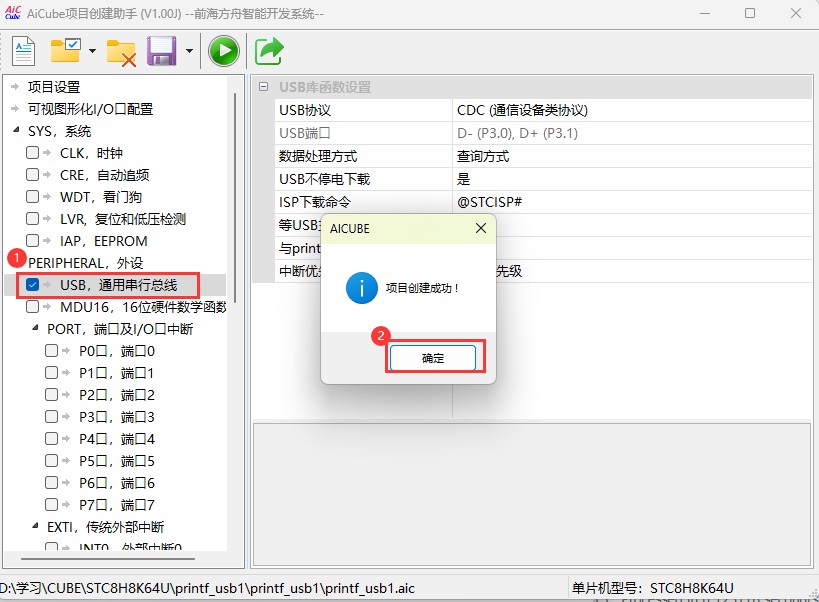Toggle P1口, 端口1 checkbox
Viewport: 819px width, 602px height.
pyautogui.click(x=51, y=372)
